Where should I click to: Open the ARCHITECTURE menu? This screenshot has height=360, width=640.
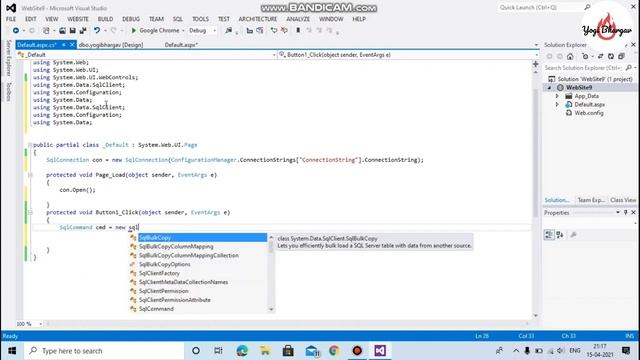coord(258,19)
